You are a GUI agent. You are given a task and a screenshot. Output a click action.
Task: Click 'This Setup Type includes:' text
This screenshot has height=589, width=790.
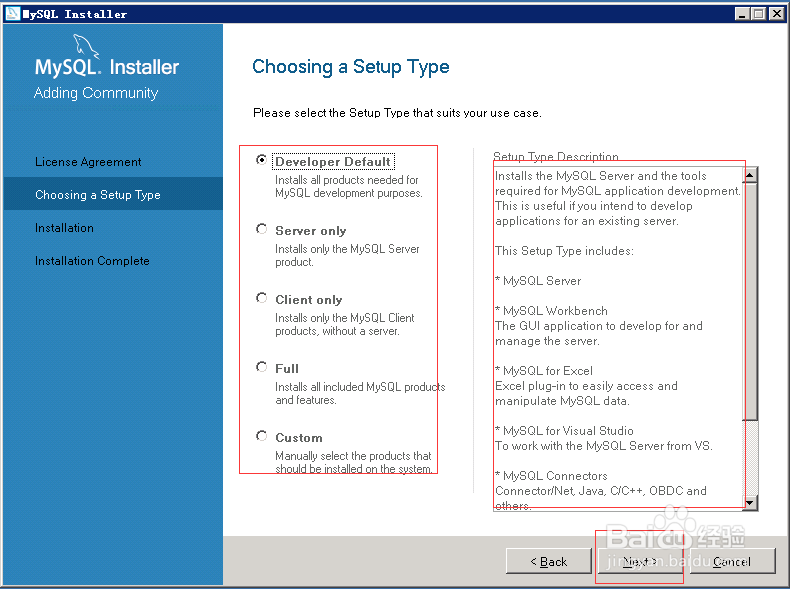(564, 251)
